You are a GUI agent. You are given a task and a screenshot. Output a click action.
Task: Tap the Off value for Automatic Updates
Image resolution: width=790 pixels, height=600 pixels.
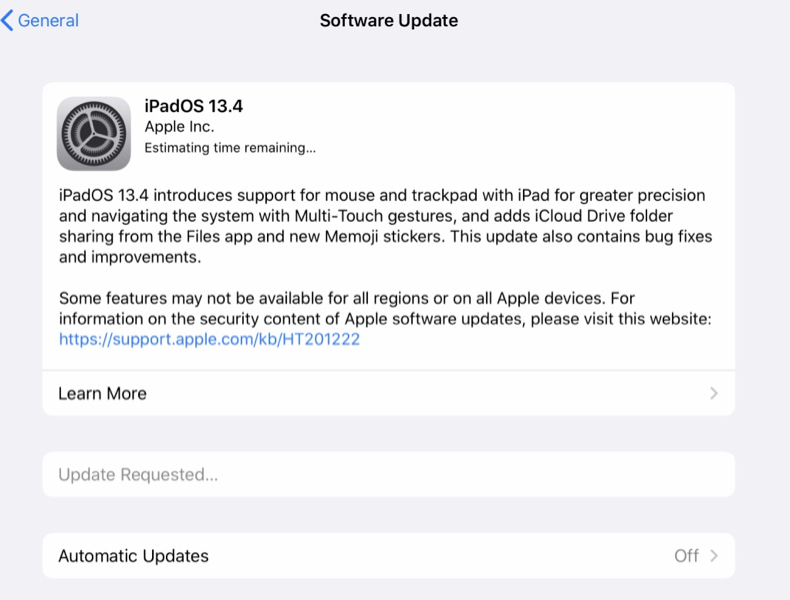(686, 556)
